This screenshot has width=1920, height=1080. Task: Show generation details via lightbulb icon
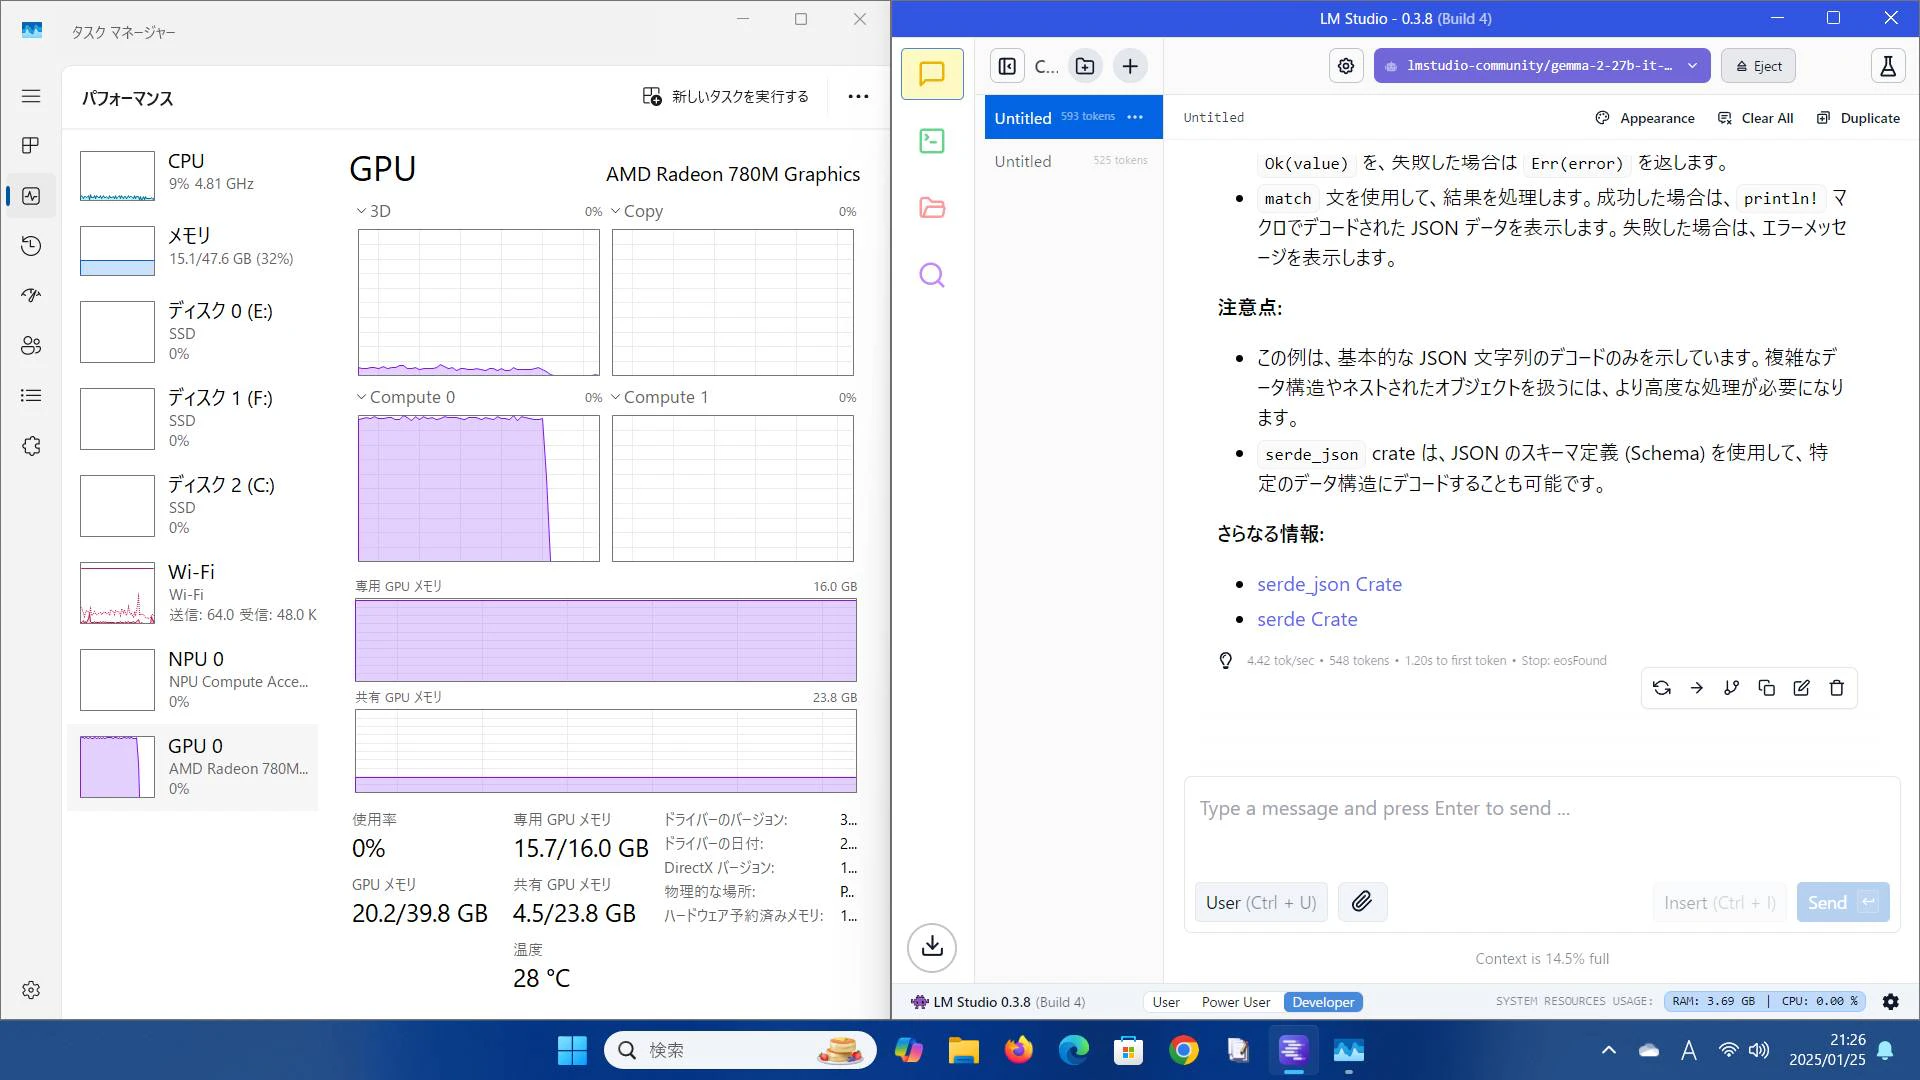click(1226, 661)
